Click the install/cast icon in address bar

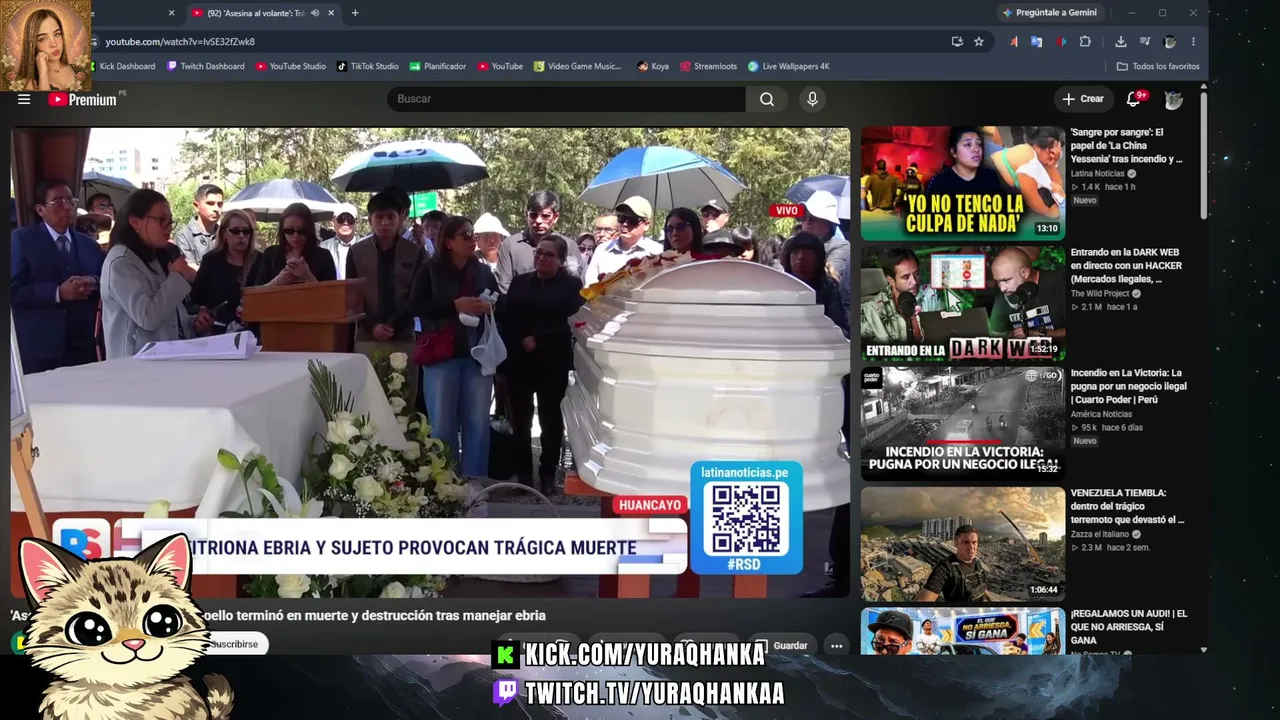957,42
